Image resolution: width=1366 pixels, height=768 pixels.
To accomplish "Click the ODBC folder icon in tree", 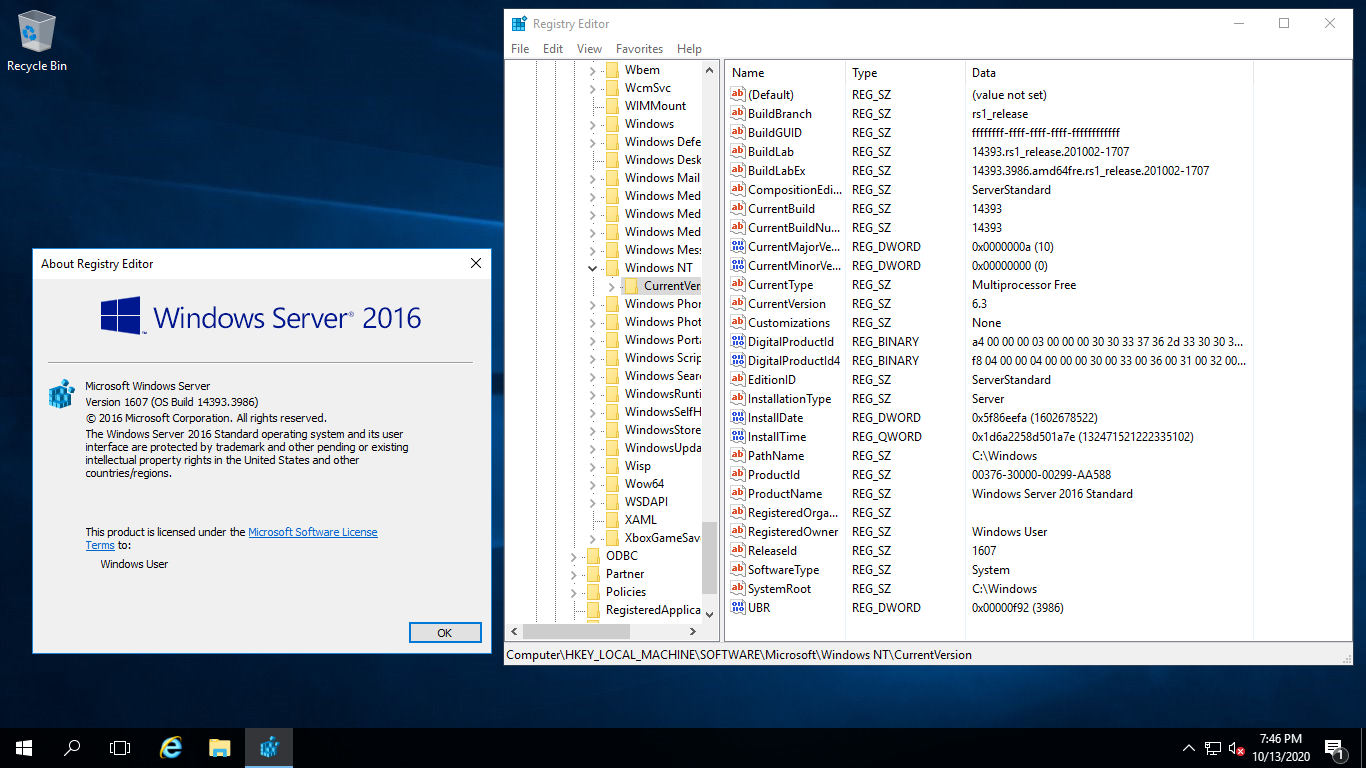I will (x=592, y=556).
